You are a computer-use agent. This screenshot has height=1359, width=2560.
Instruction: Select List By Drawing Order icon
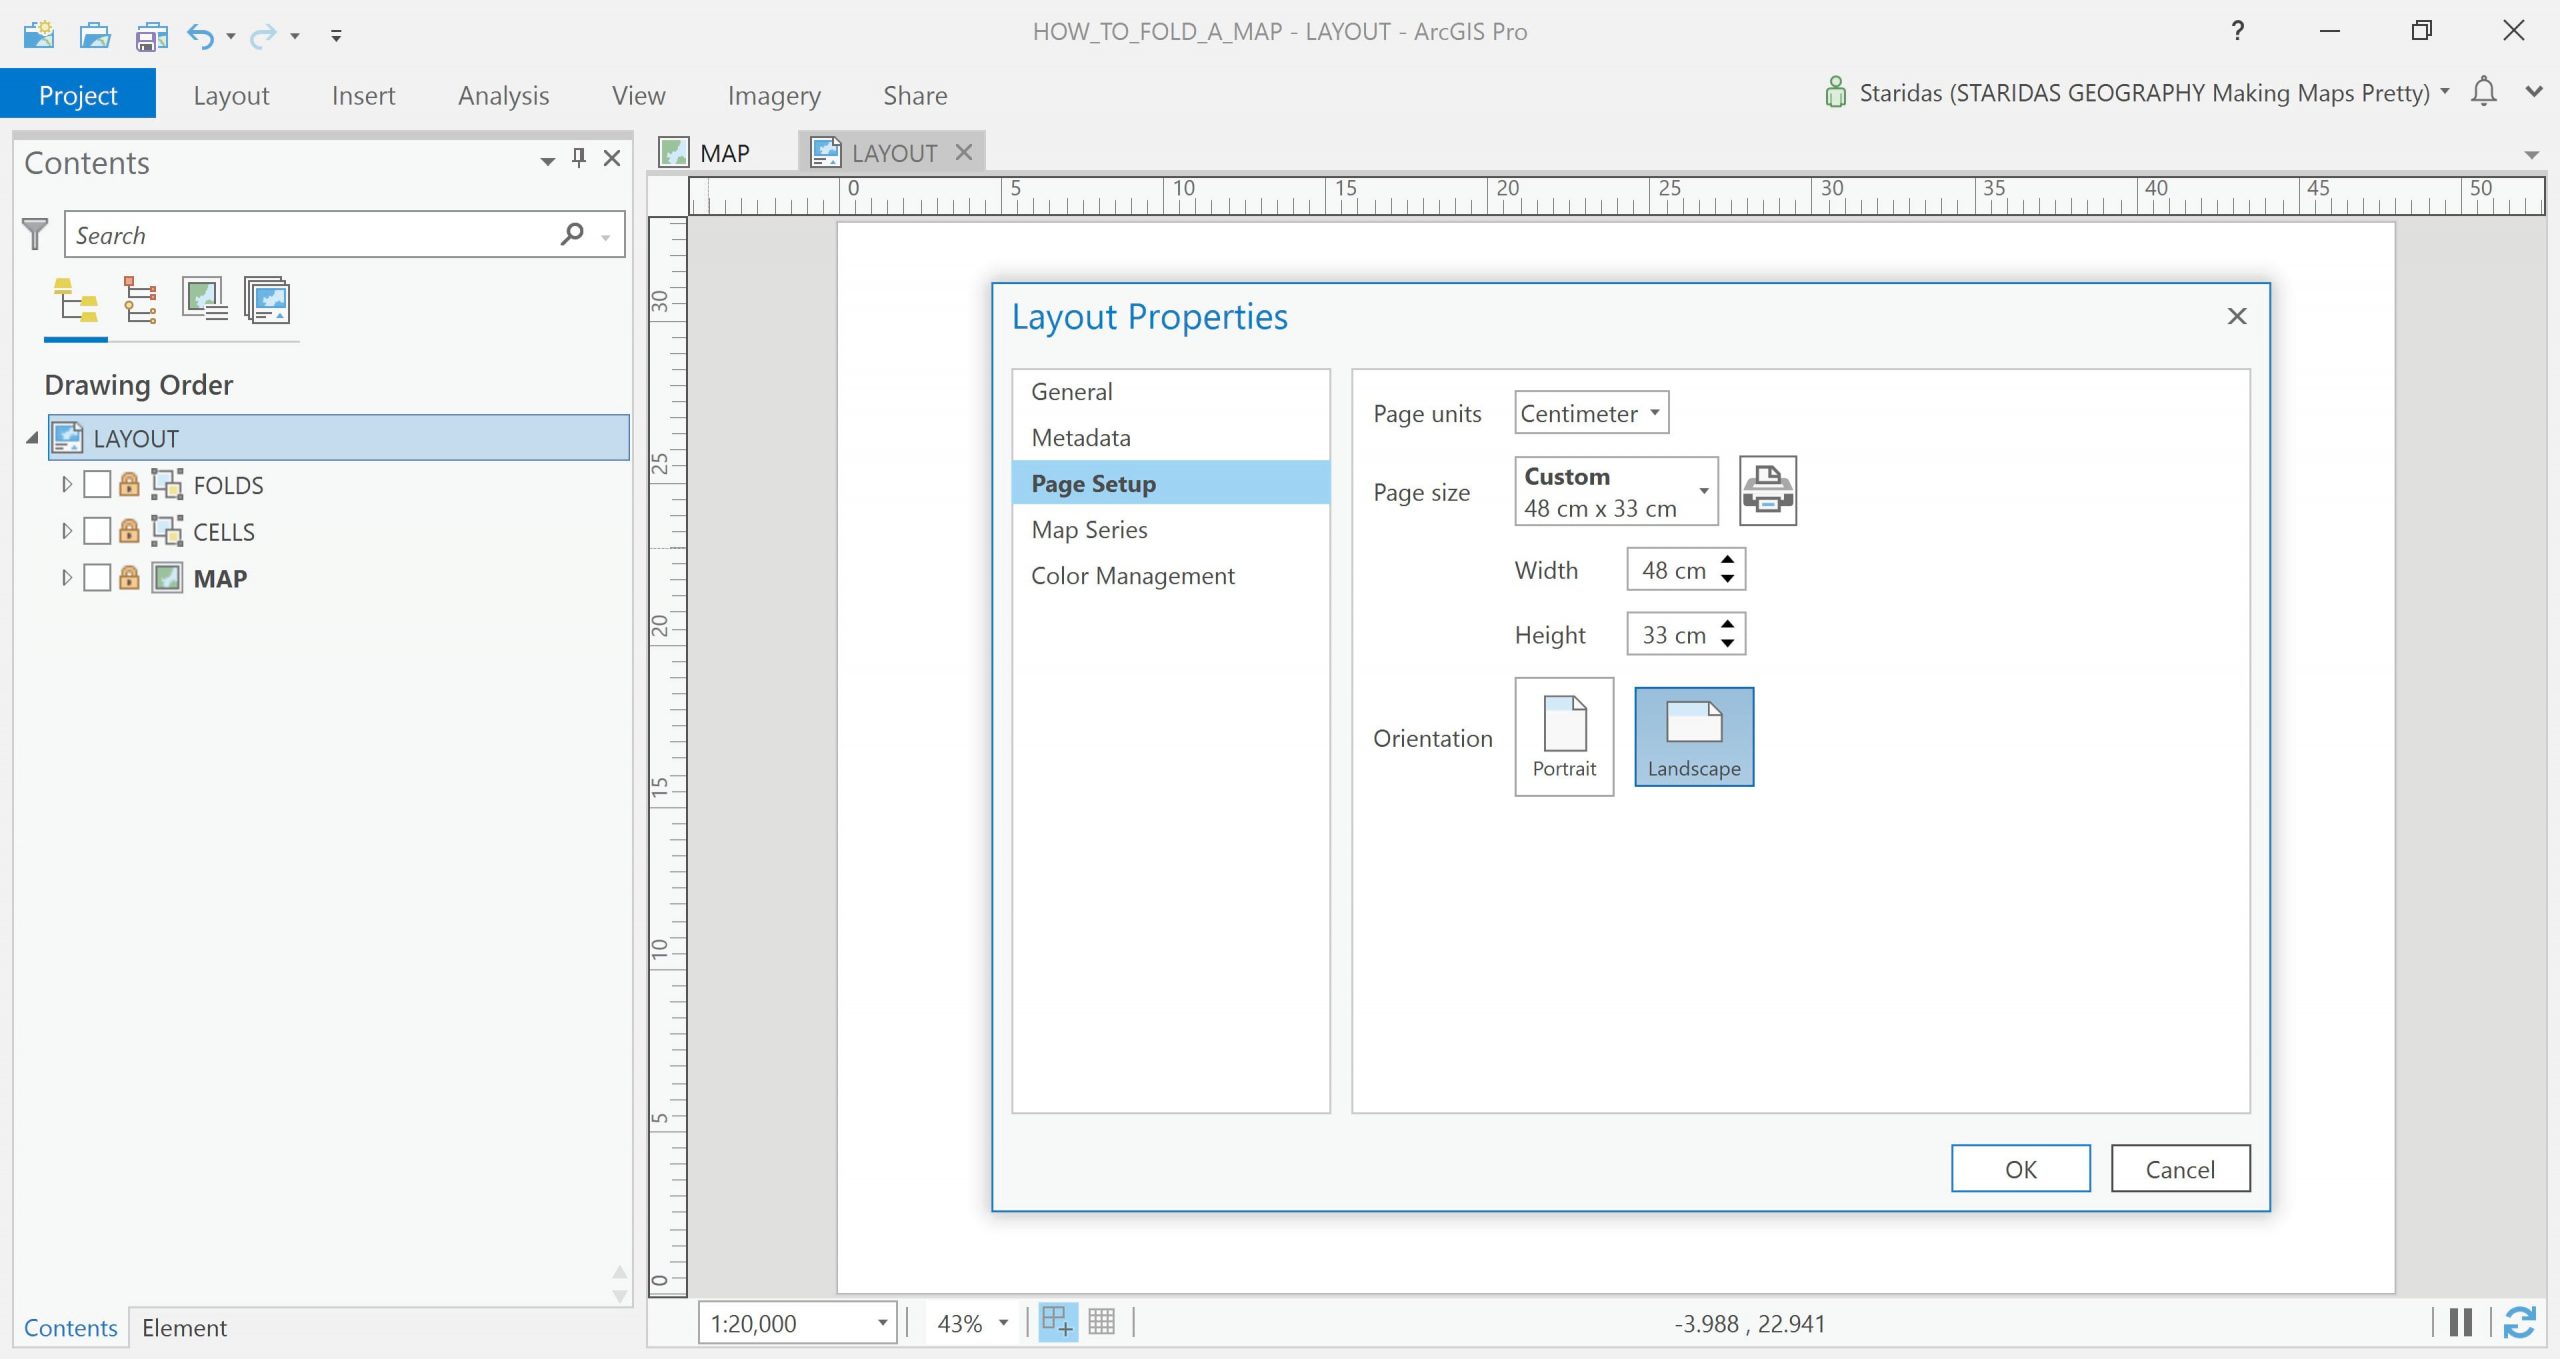pos(76,300)
